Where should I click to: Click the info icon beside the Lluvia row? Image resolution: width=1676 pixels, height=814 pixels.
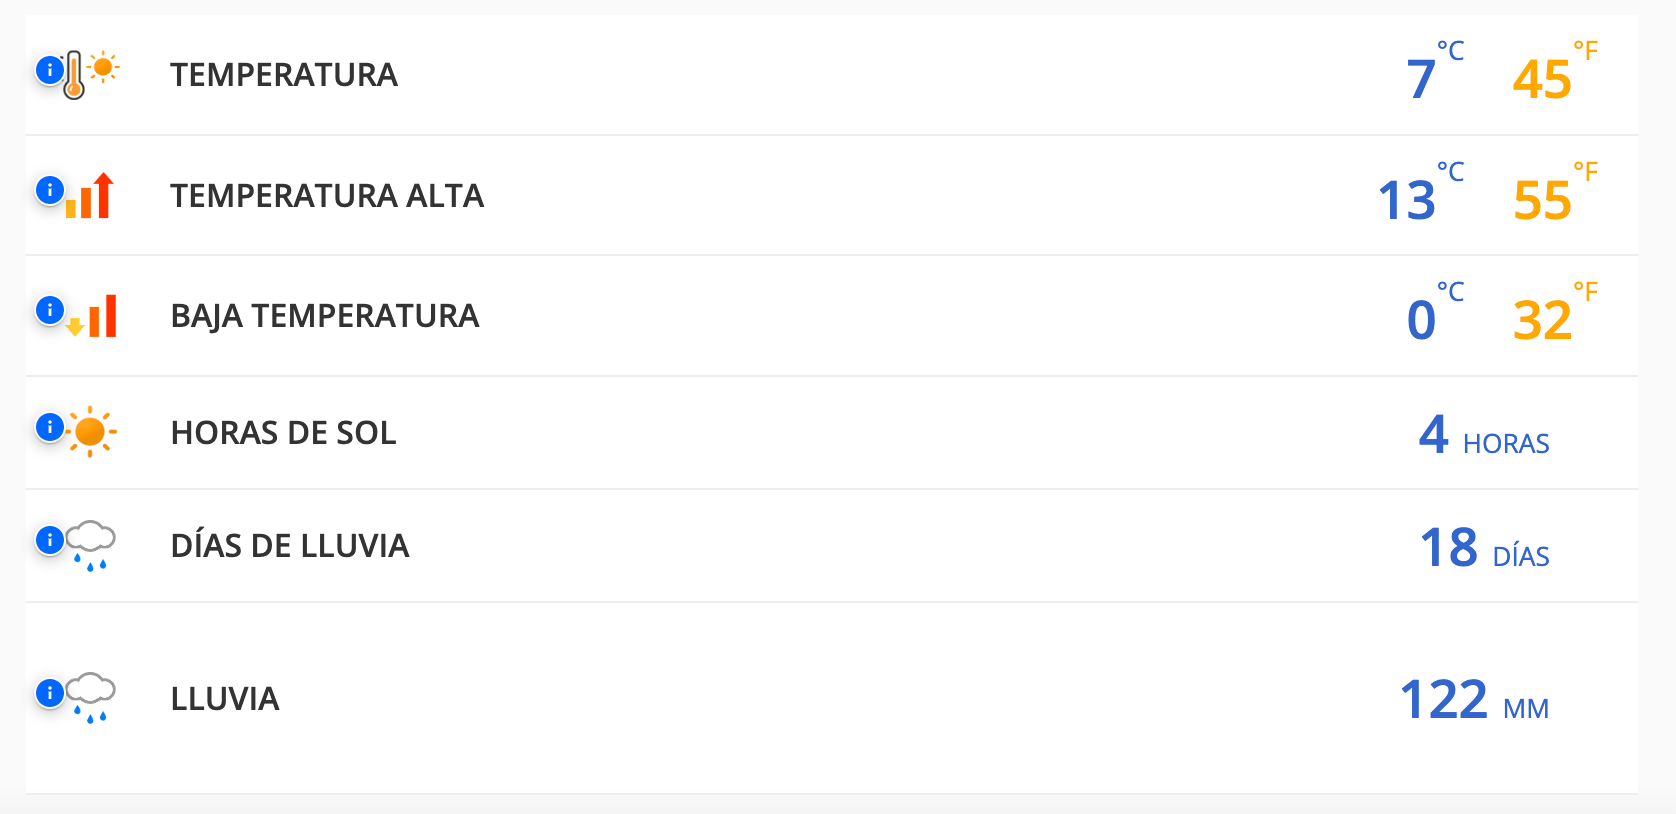[49, 693]
